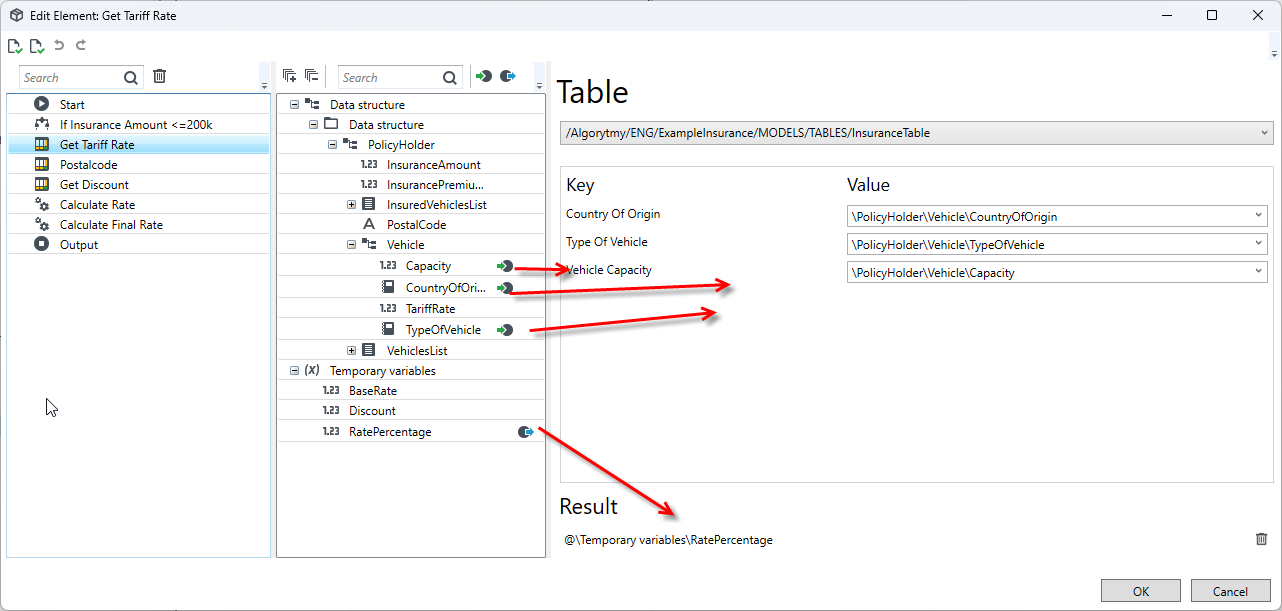Delete element using the trash icon beside steps search
The width and height of the screenshot is (1282, 611).
click(160, 76)
